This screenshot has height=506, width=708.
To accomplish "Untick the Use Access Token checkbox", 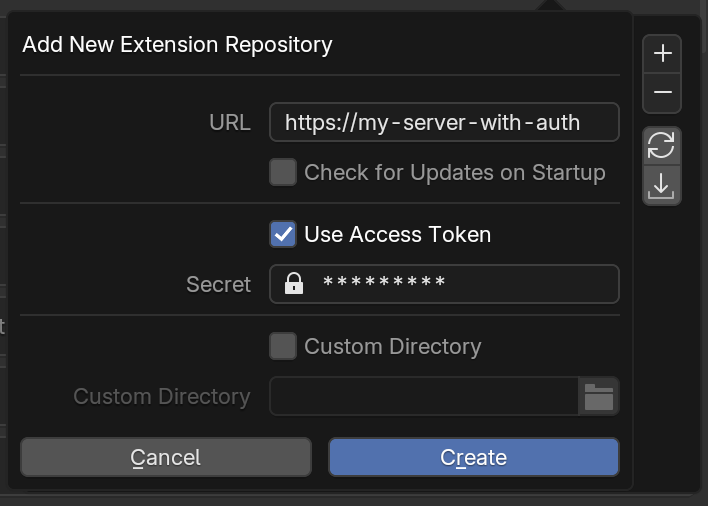I will click(x=284, y=234).
